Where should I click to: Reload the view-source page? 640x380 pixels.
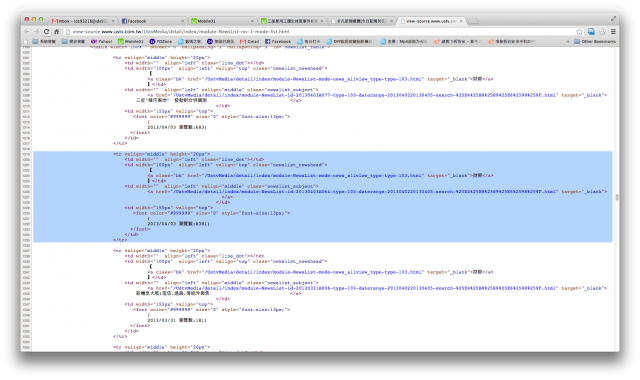pyautogui.click(x=47, y=31)
